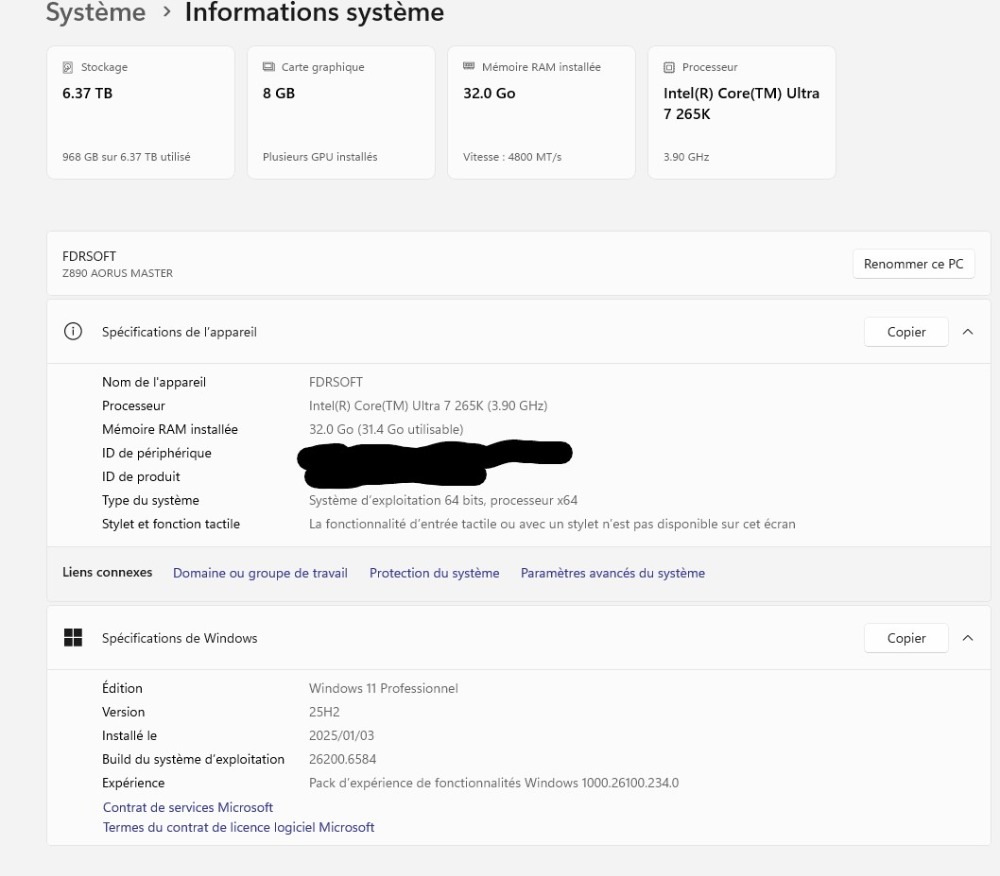Click the info icon beside Spécifications de l'appareil

coord(72,332)
